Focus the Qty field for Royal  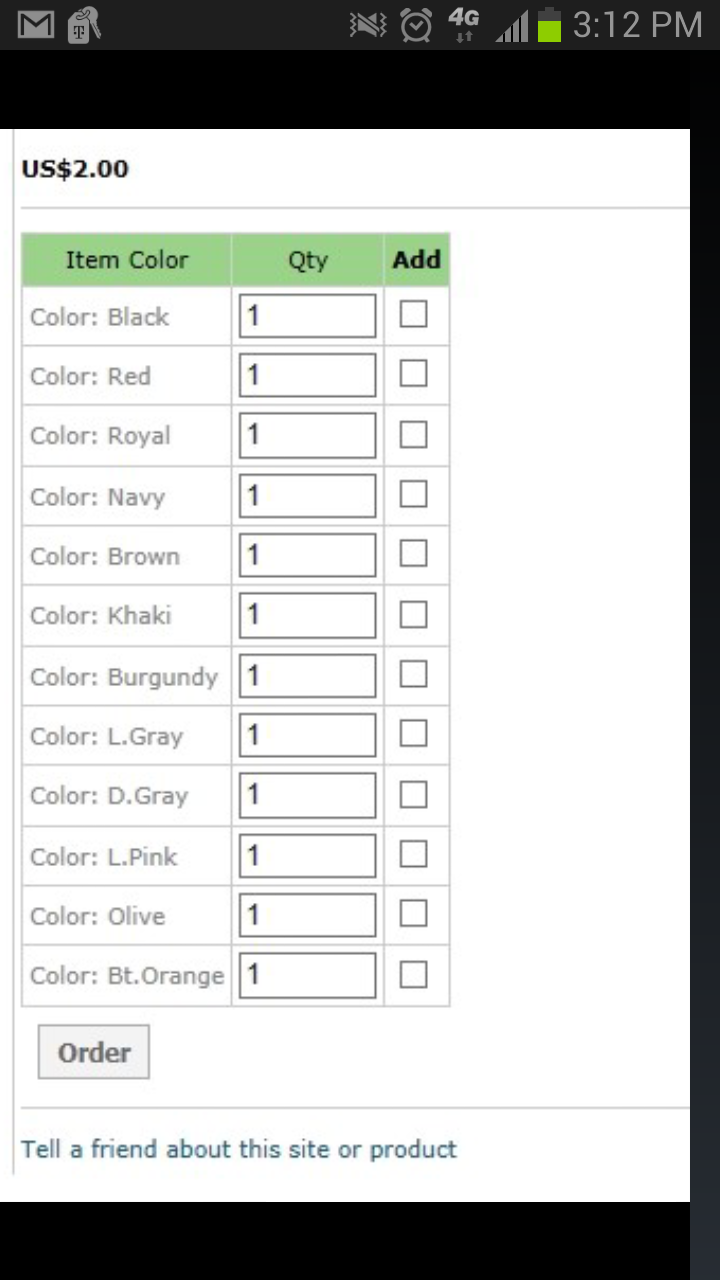coord(307,436)
